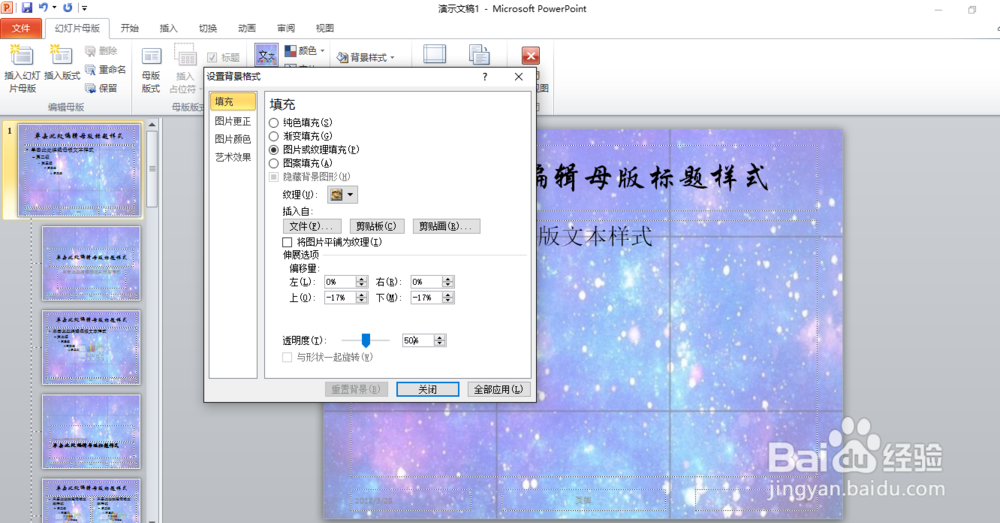The width and height of the screenshot is (1000, 523).
Task: Click the 右 offset input field
Action: click(x=427, y=281)
